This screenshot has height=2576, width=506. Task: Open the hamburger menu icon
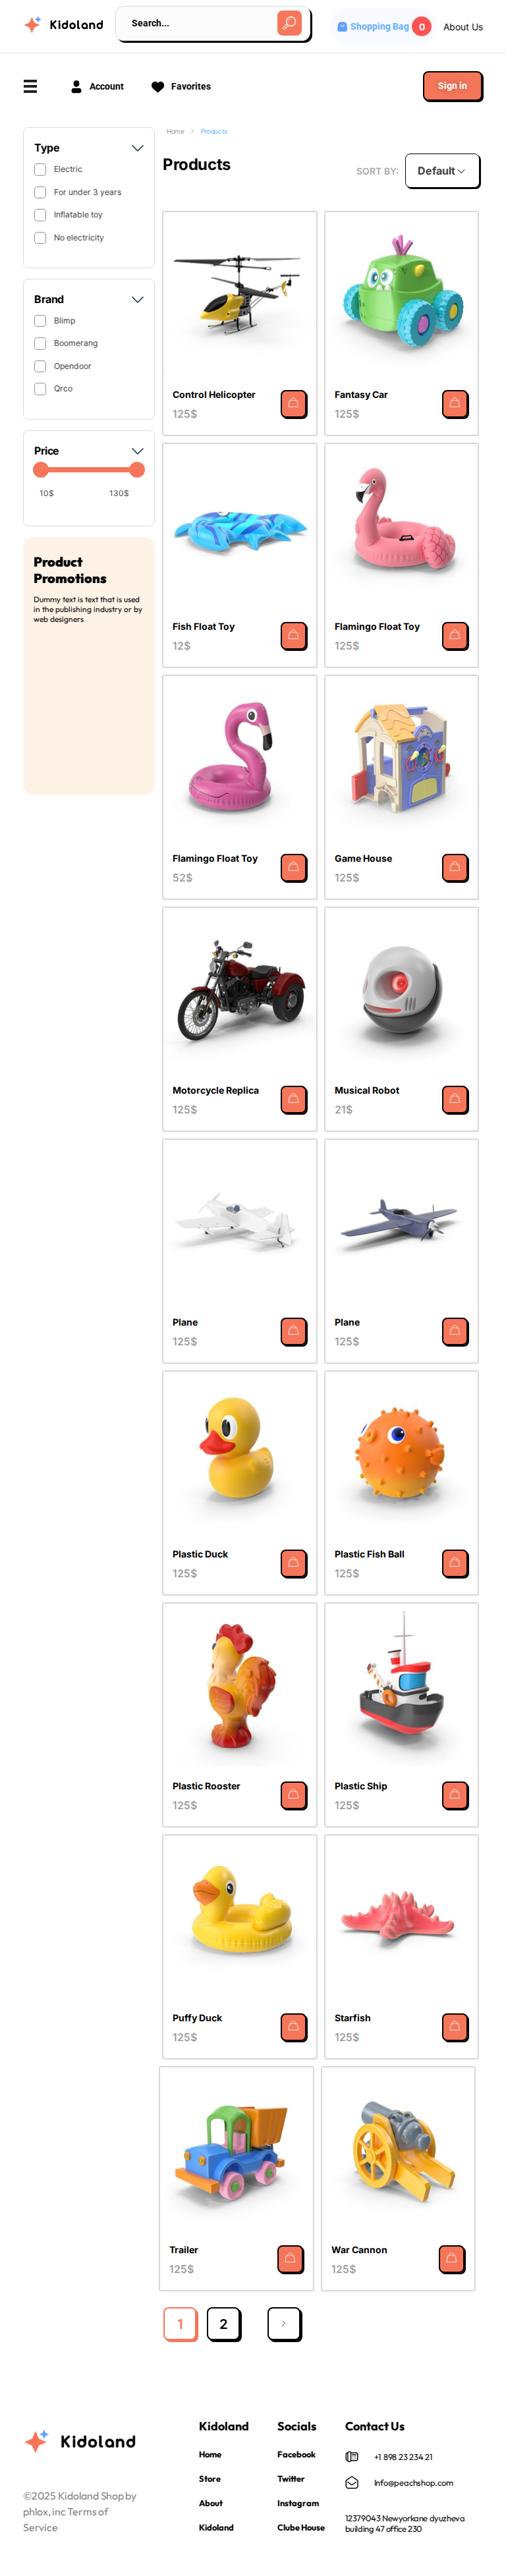pos(31,87)
